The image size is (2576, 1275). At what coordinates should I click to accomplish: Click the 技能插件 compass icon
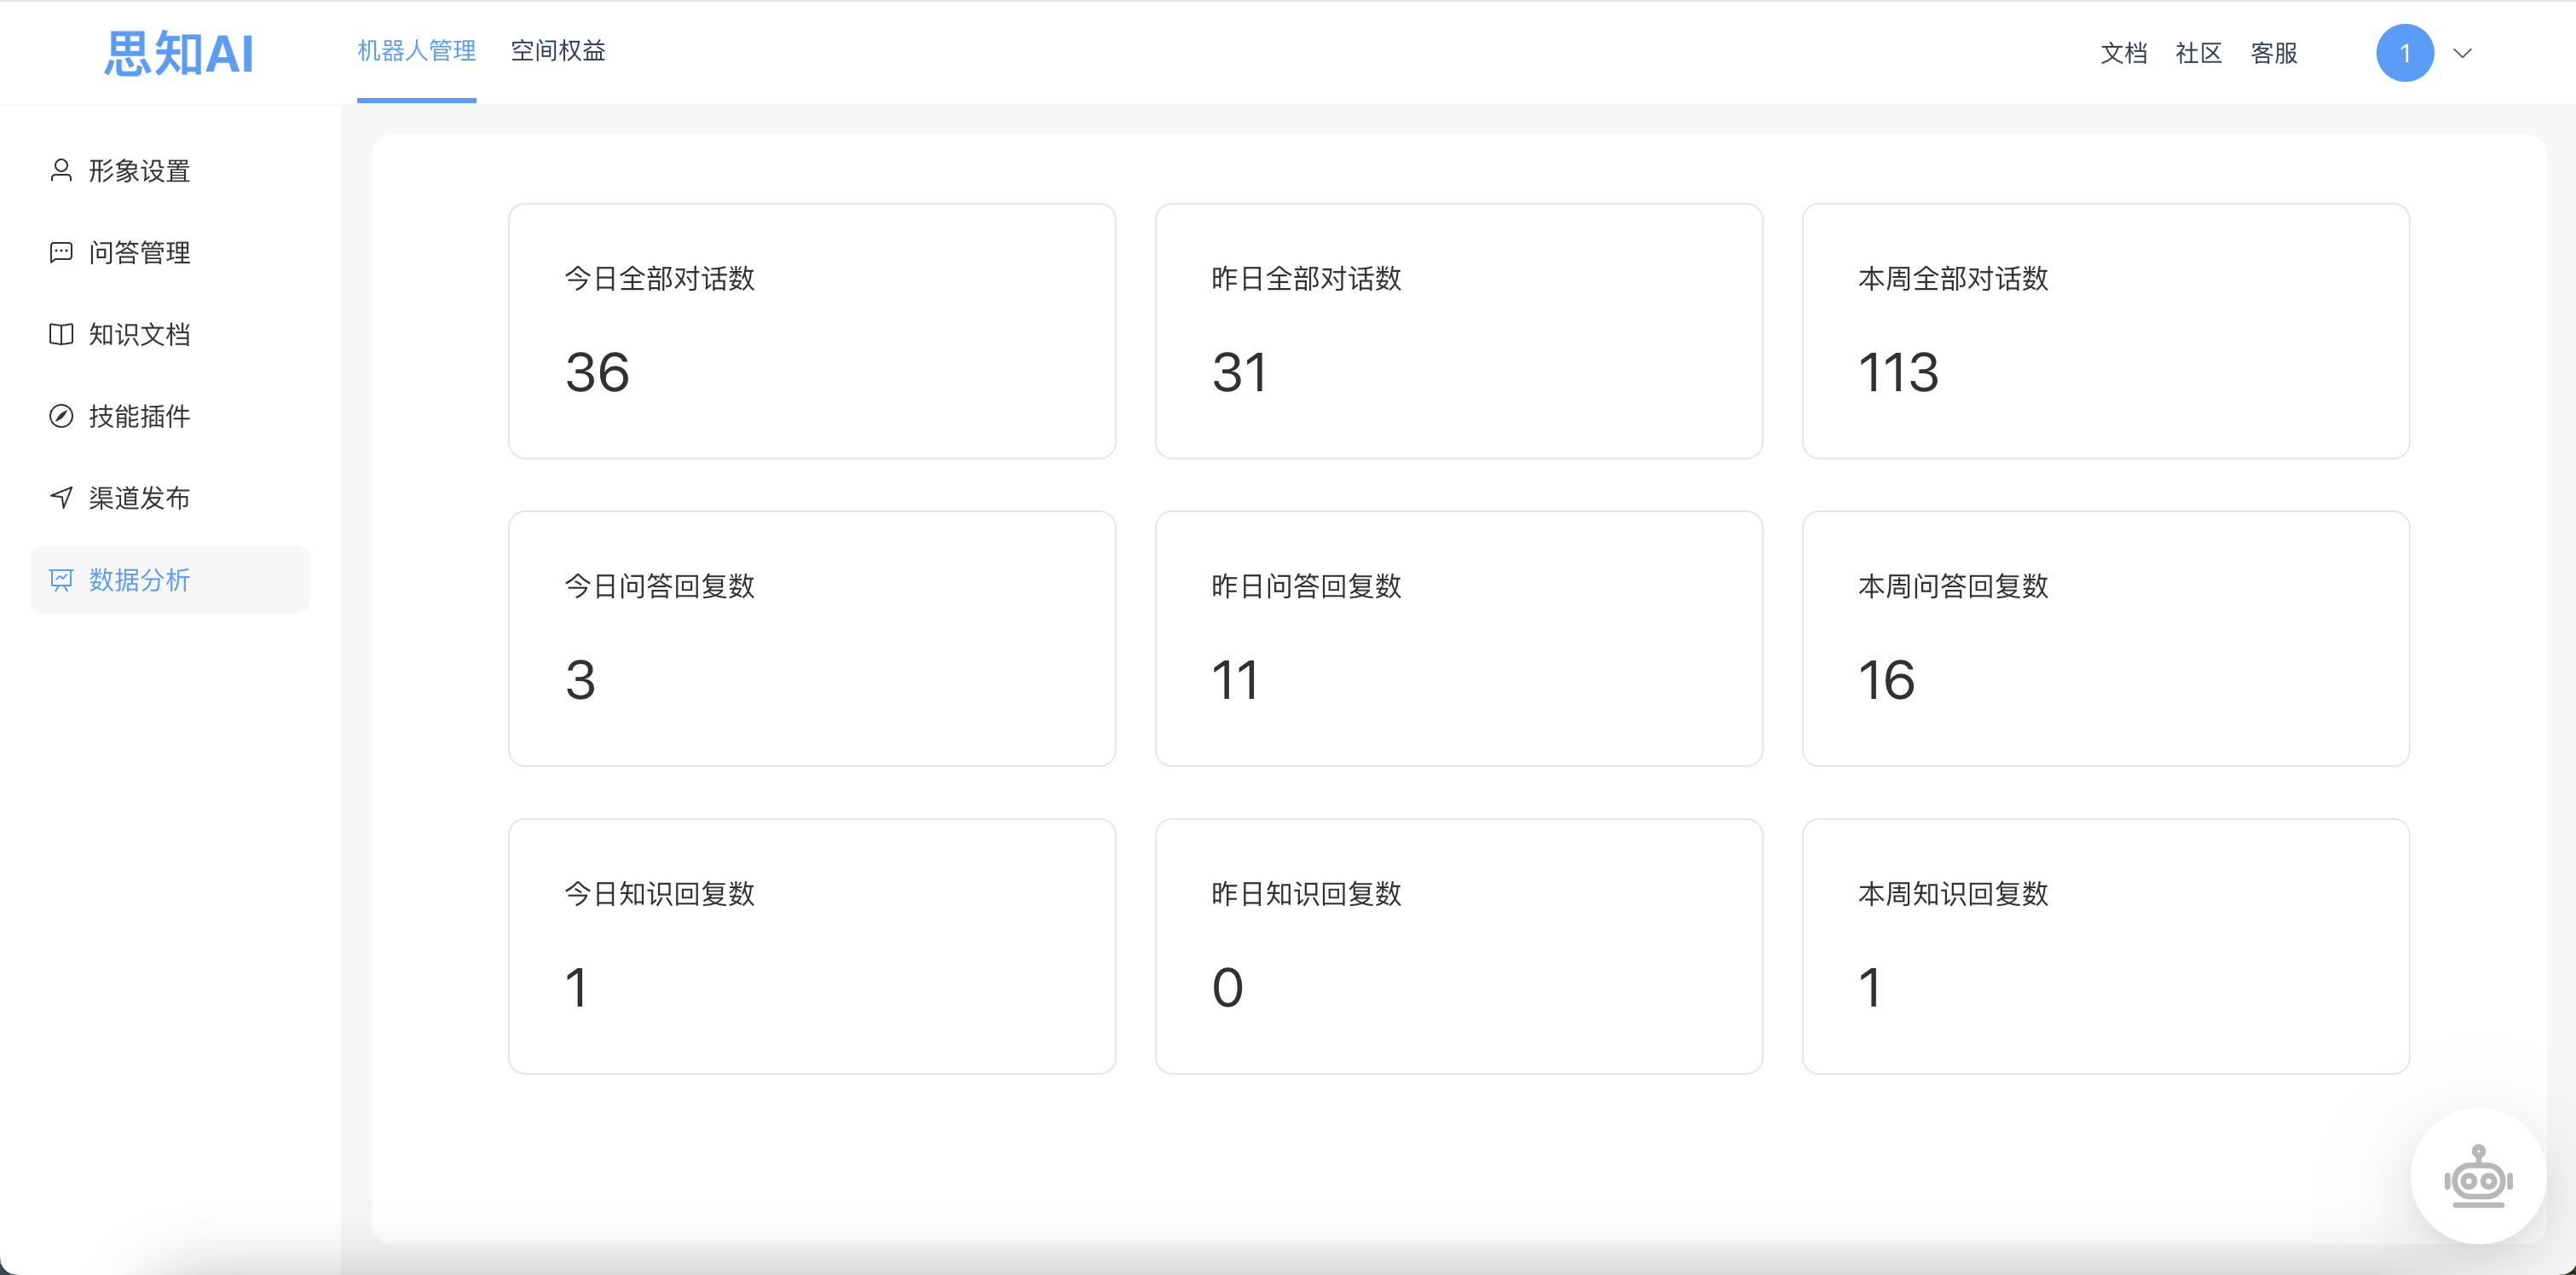pos(61,416)
